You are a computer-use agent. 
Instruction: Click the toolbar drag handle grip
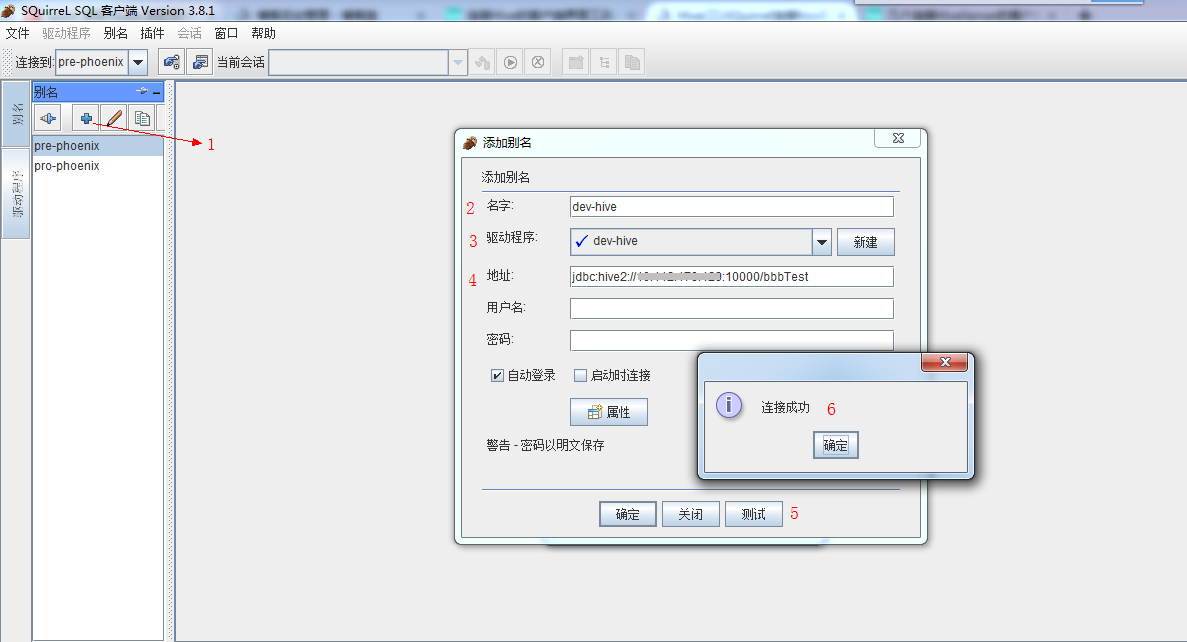(x=8, y=62)
